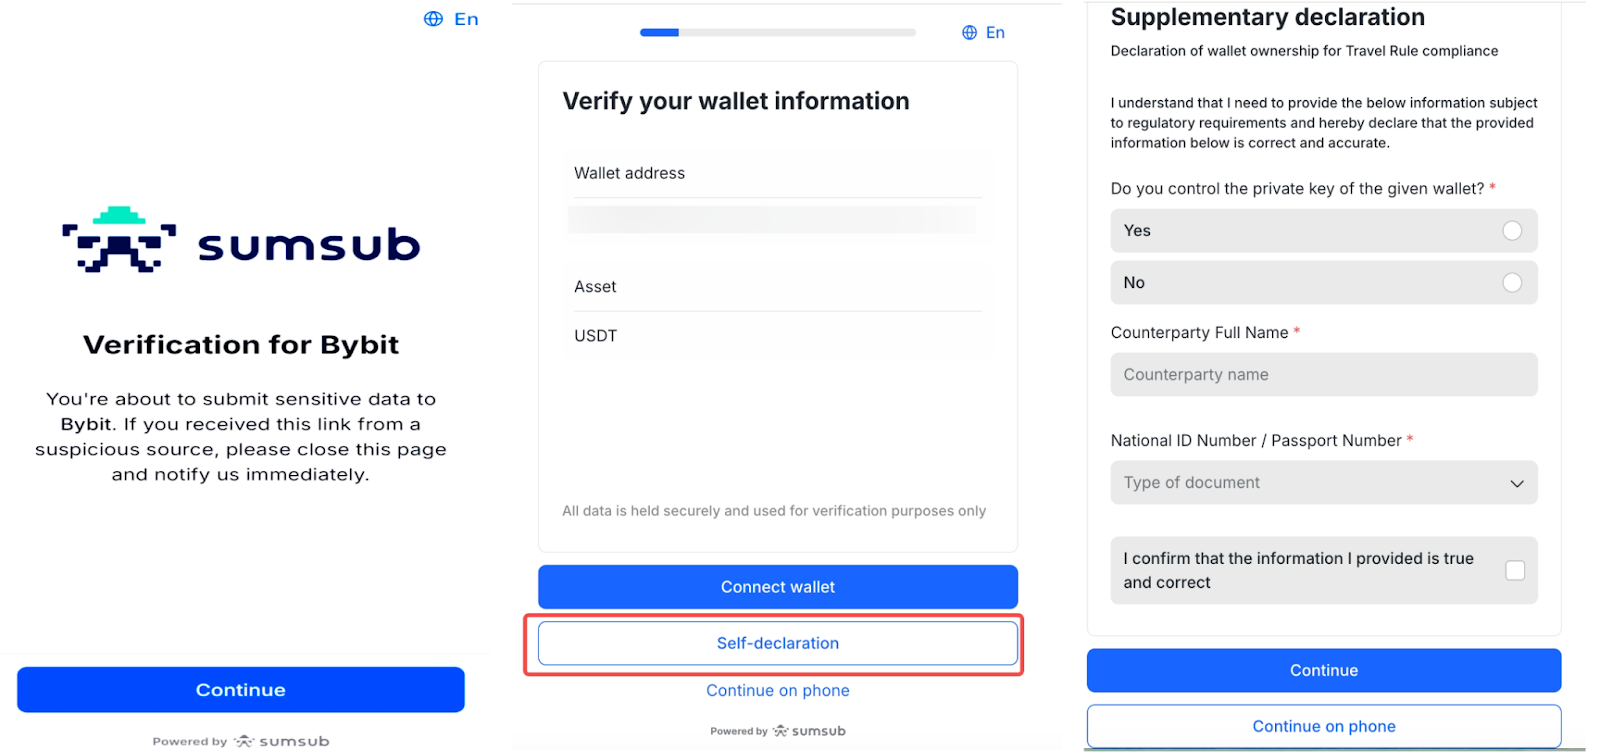Choose the Self-declaration option
The image size is (1600, 753).
[x=777, y=643]
